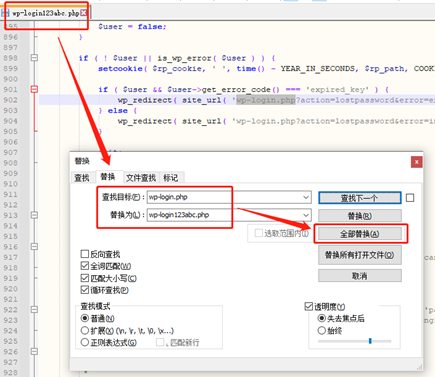Toggle the 透明度 checkbox
Image resolution: width=435 pixels, height=377 pixels.
point(309,306)
